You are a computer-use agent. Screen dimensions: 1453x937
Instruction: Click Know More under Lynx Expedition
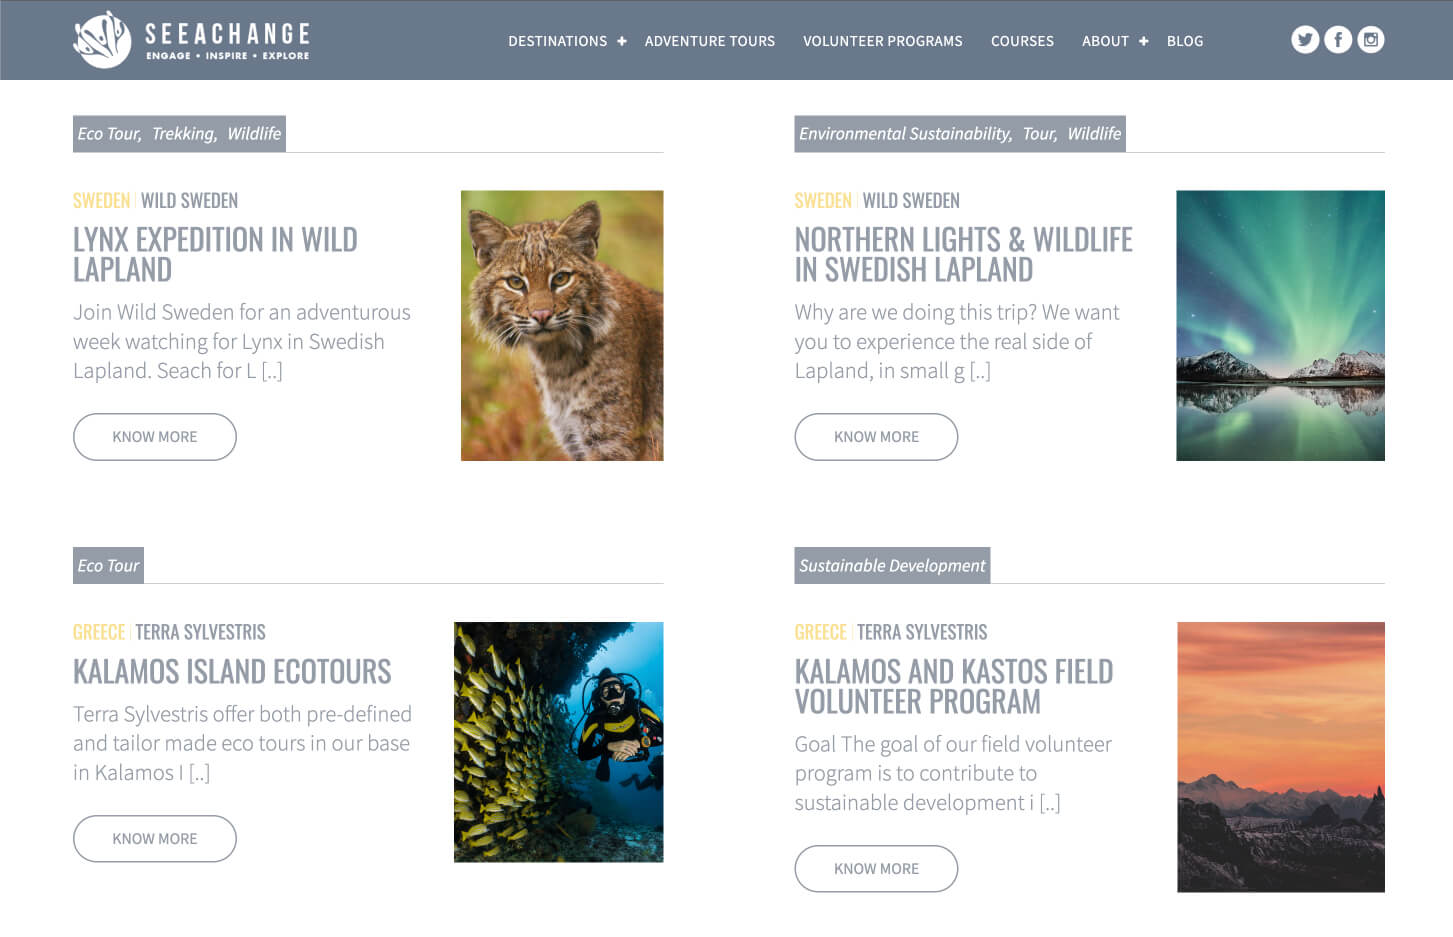click(155, 437)
